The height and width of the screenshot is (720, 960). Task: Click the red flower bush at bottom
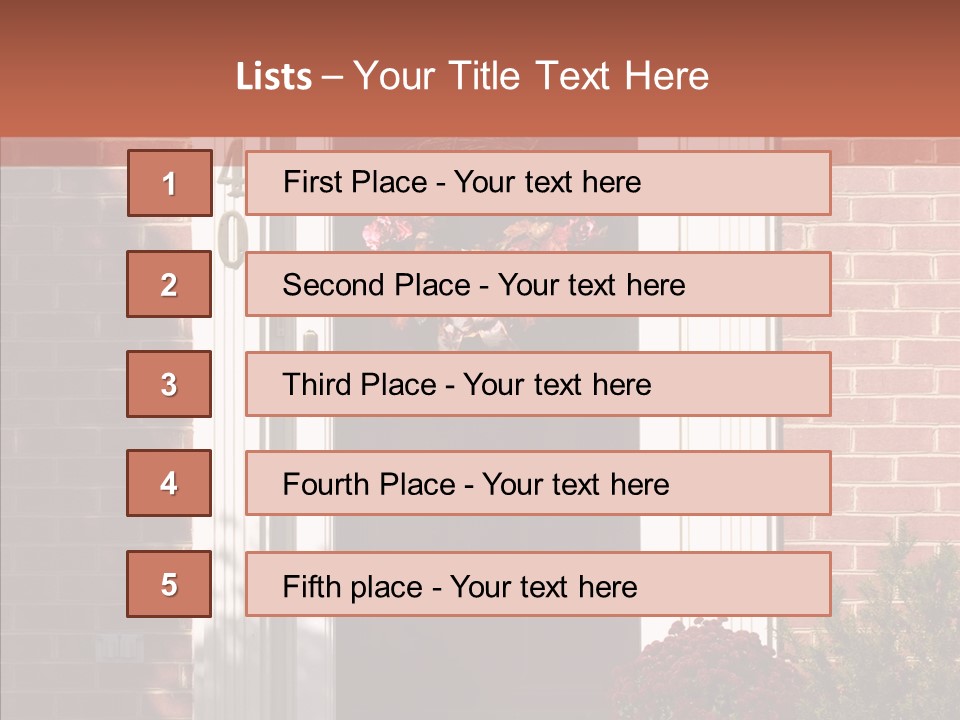[x=700, y=670]
